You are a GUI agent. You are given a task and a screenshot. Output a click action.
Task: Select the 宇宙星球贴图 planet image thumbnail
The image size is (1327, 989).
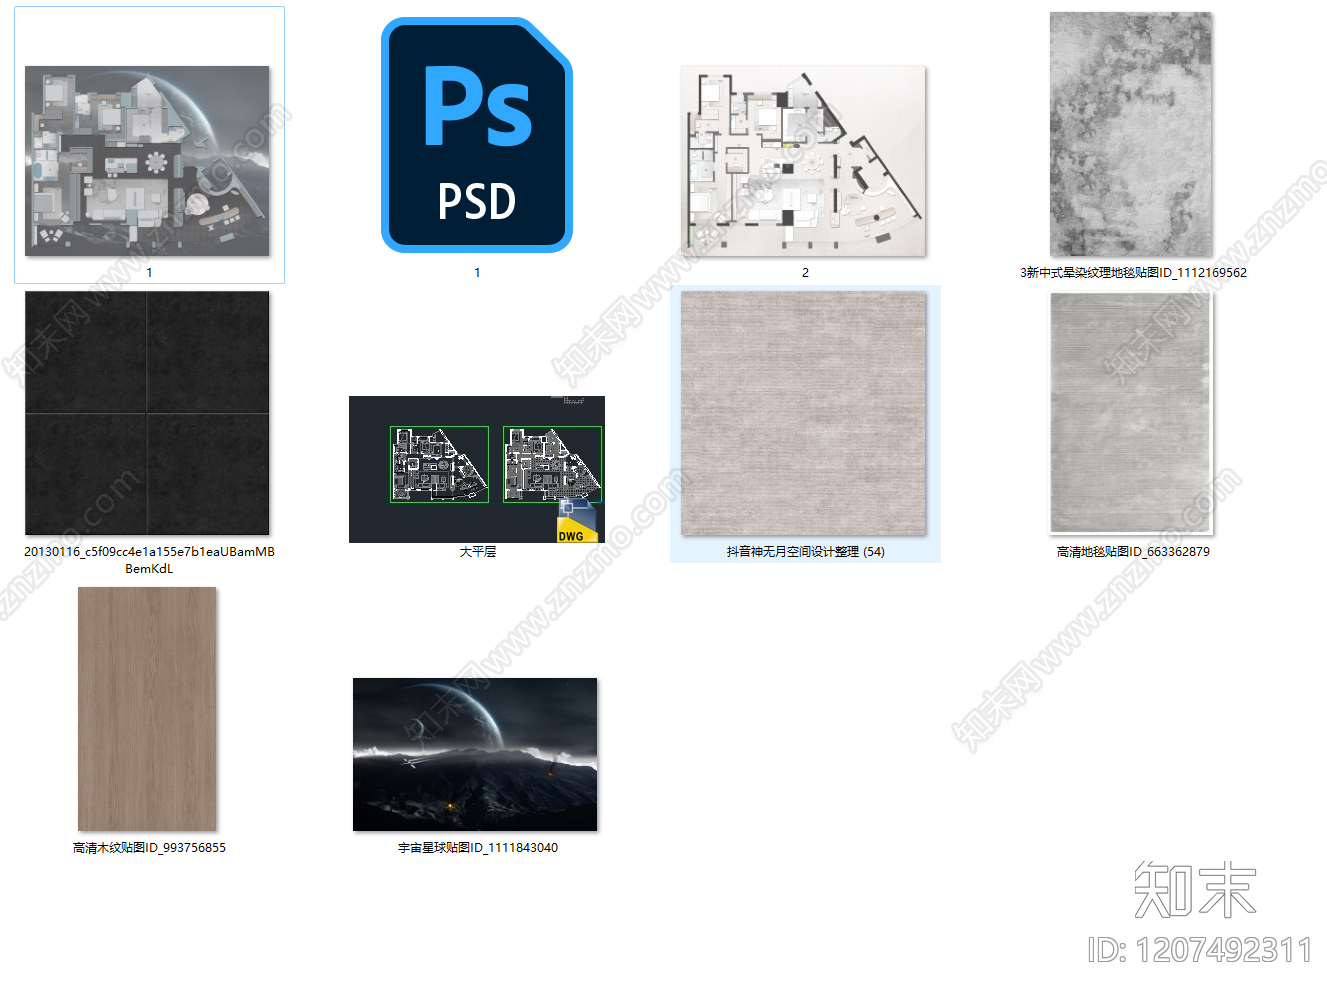tap(475, 754)
